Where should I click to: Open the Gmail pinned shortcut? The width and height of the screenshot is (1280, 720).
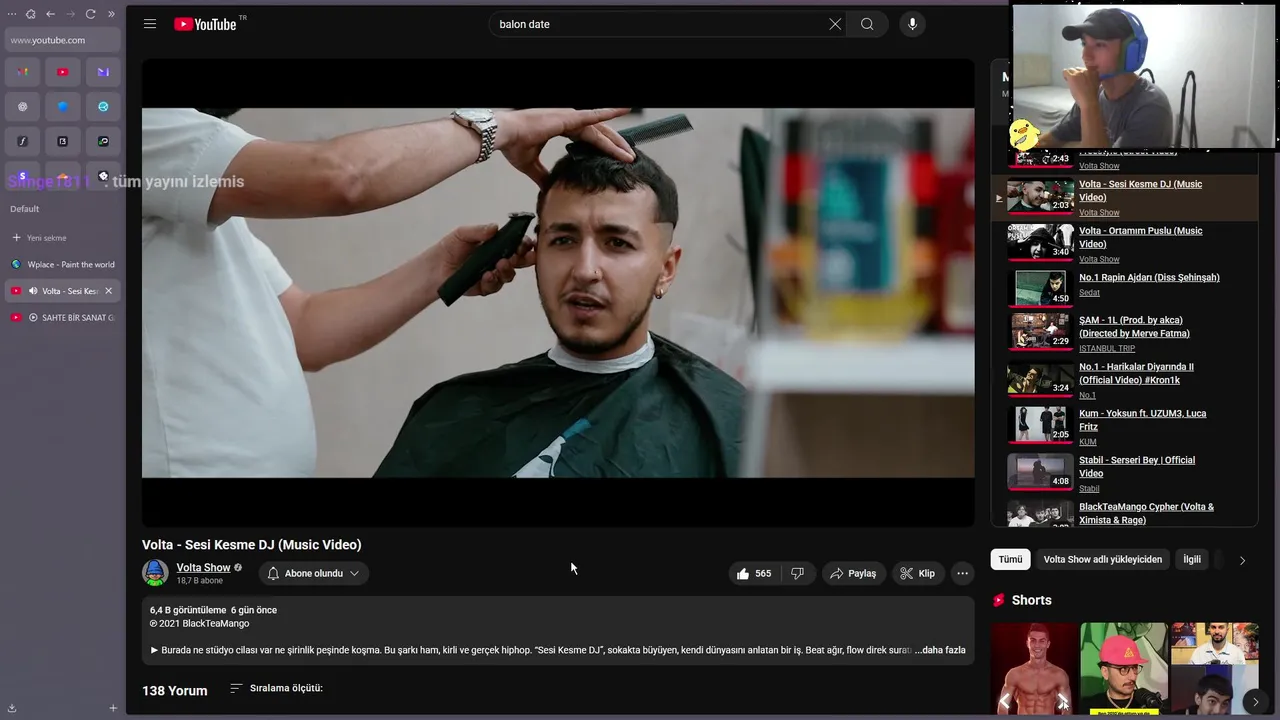click(x=23, y=72)
